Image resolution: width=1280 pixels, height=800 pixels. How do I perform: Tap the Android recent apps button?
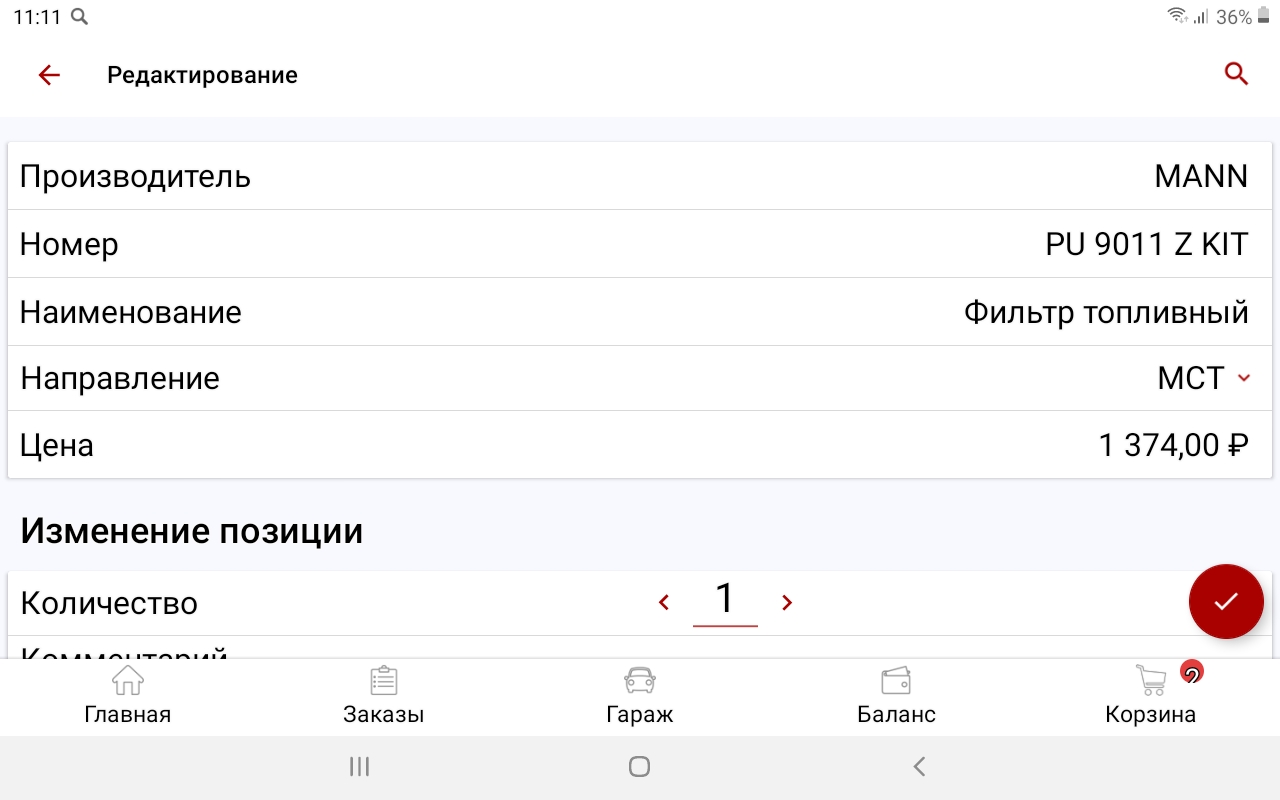360,767
